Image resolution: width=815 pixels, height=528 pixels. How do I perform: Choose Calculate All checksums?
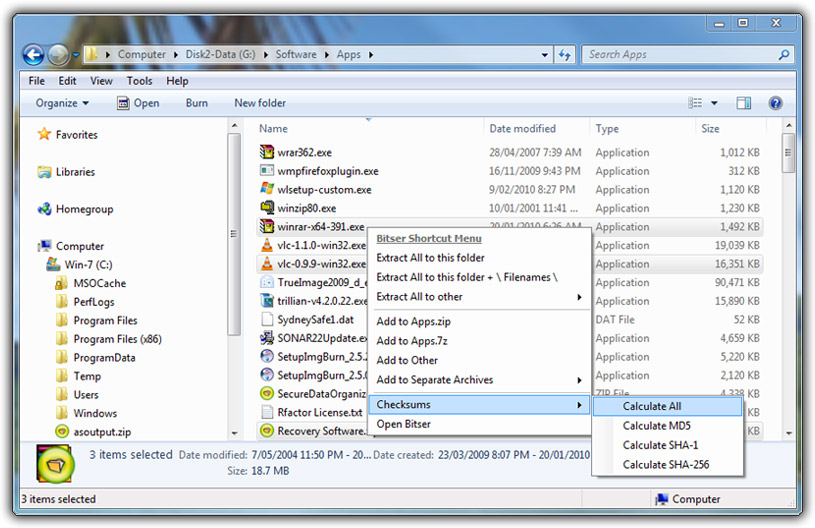tap(667, 406)
